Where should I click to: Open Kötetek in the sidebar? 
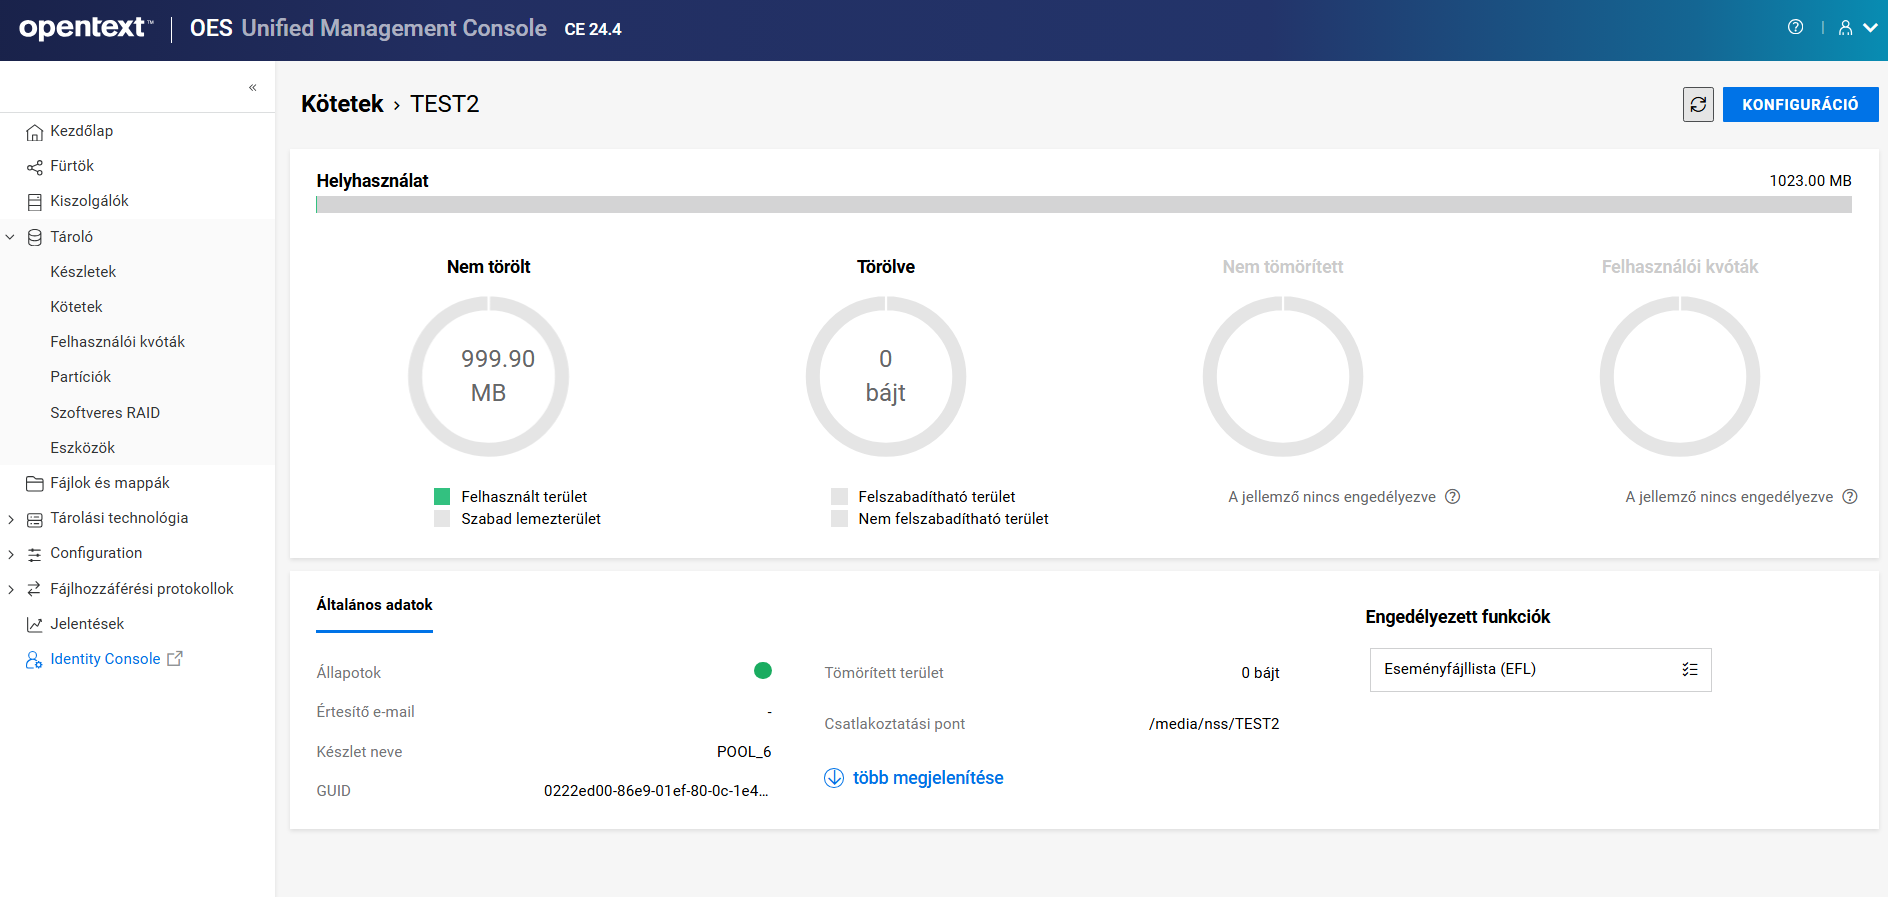point(76,307)
